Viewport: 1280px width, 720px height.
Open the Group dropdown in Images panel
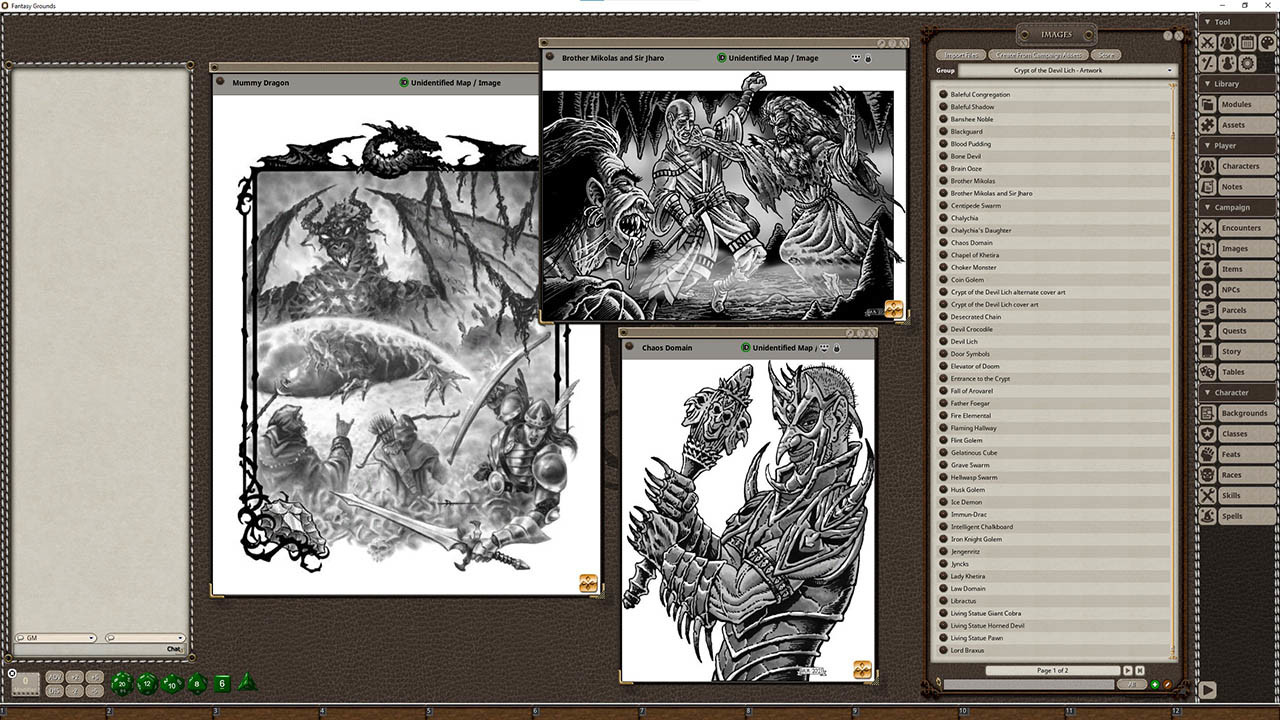pyautogui.click(x=1067, y=71)
